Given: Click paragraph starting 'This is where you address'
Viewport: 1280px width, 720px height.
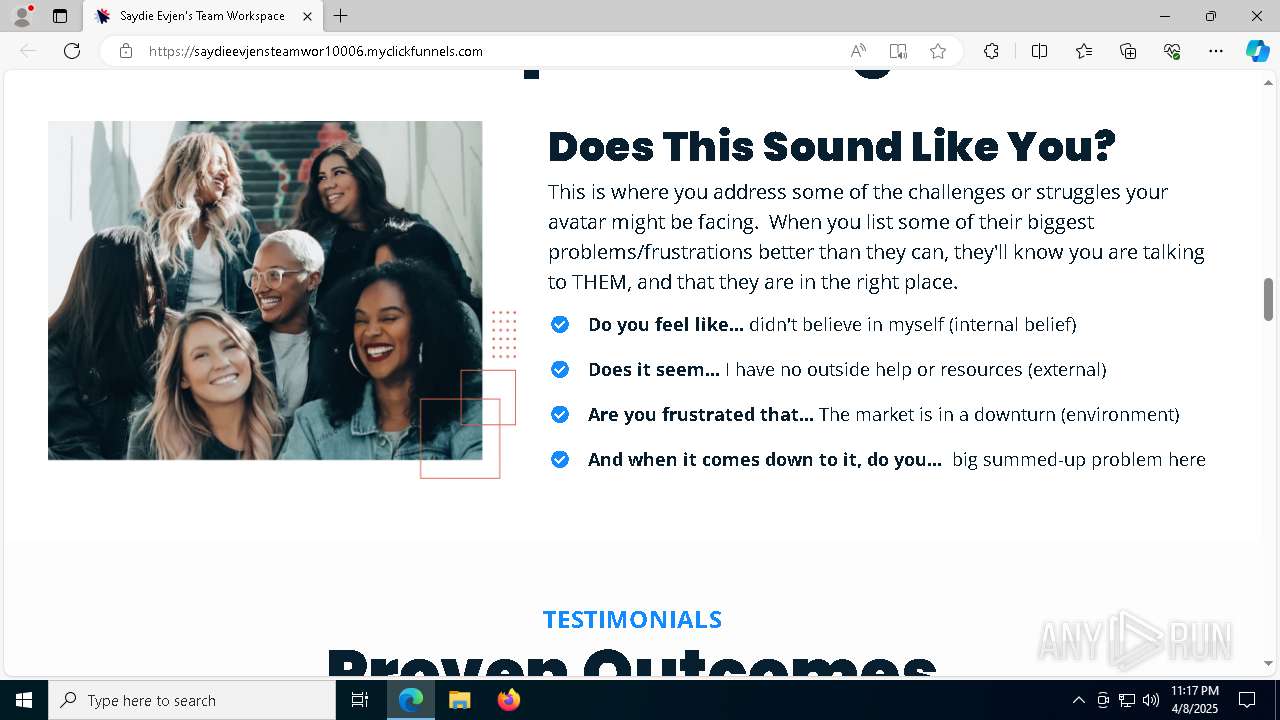Looking at the screenshot, I should [876, 236].
